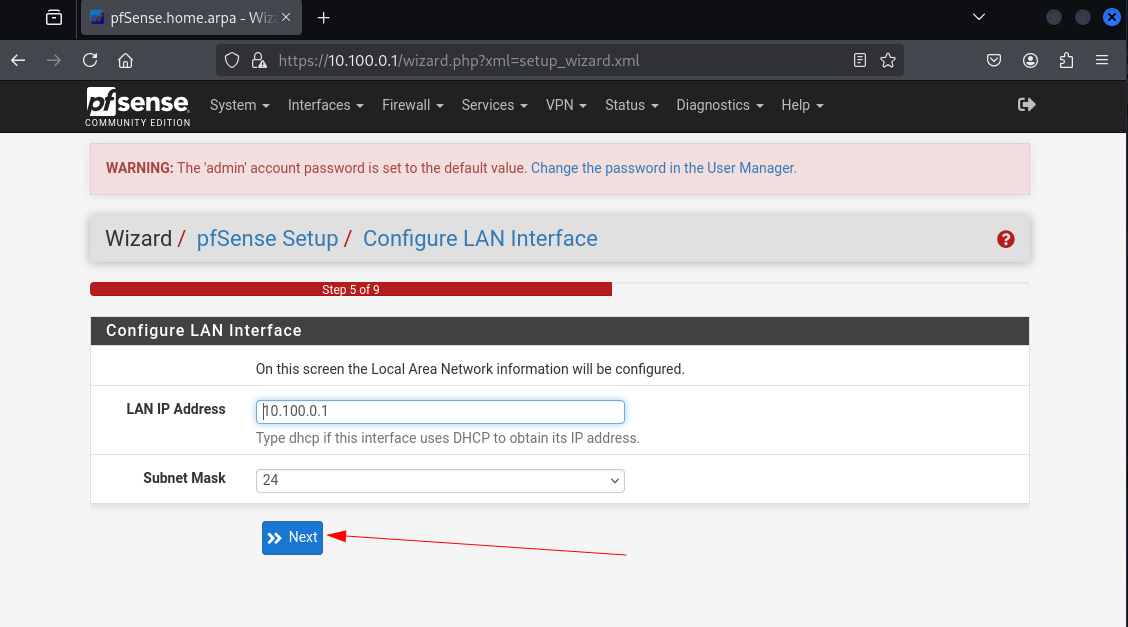Click the browser home icon
The height and width of the screenshot is (627, 1128).
click(126, 60)
